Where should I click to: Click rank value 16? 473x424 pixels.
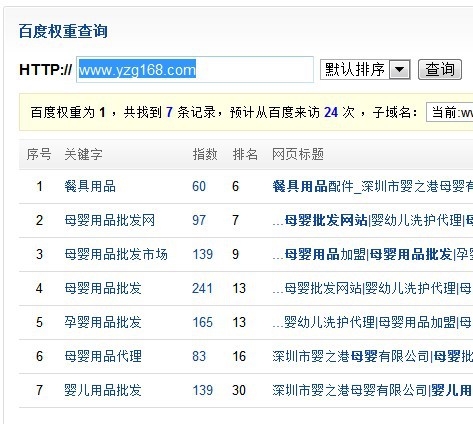click(x=239, y=356)
